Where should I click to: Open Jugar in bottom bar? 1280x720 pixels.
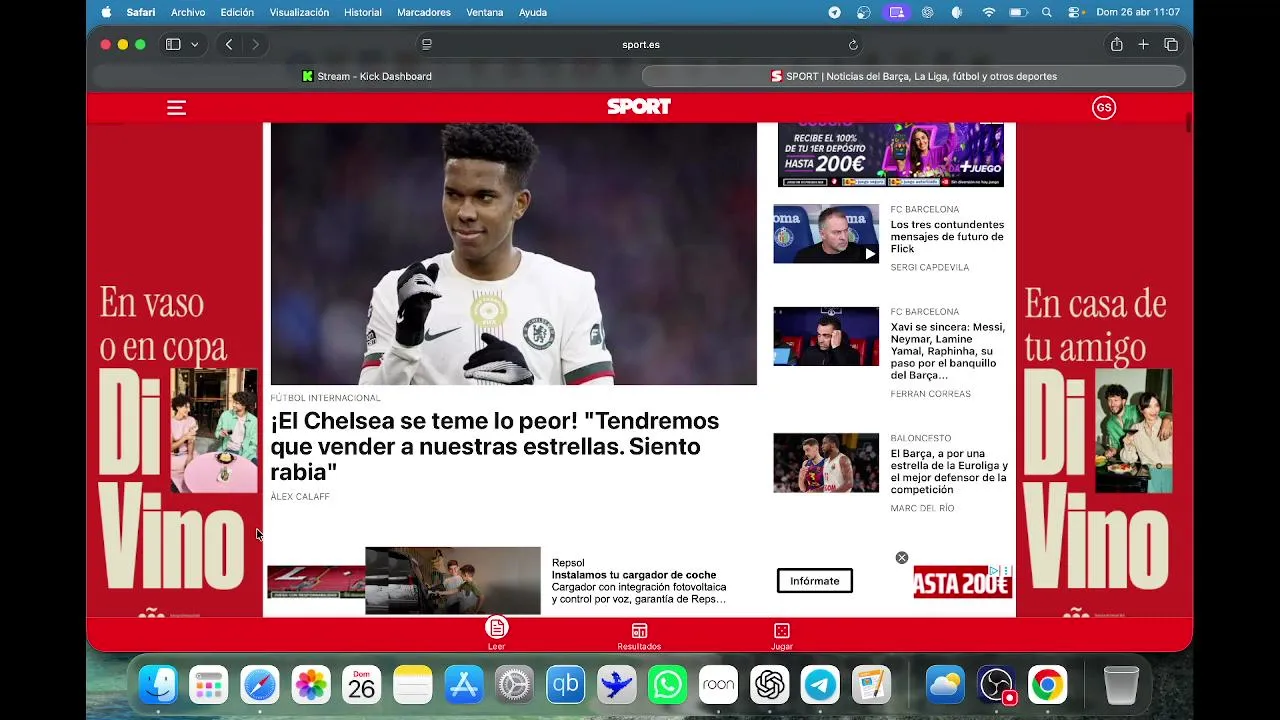782,636
